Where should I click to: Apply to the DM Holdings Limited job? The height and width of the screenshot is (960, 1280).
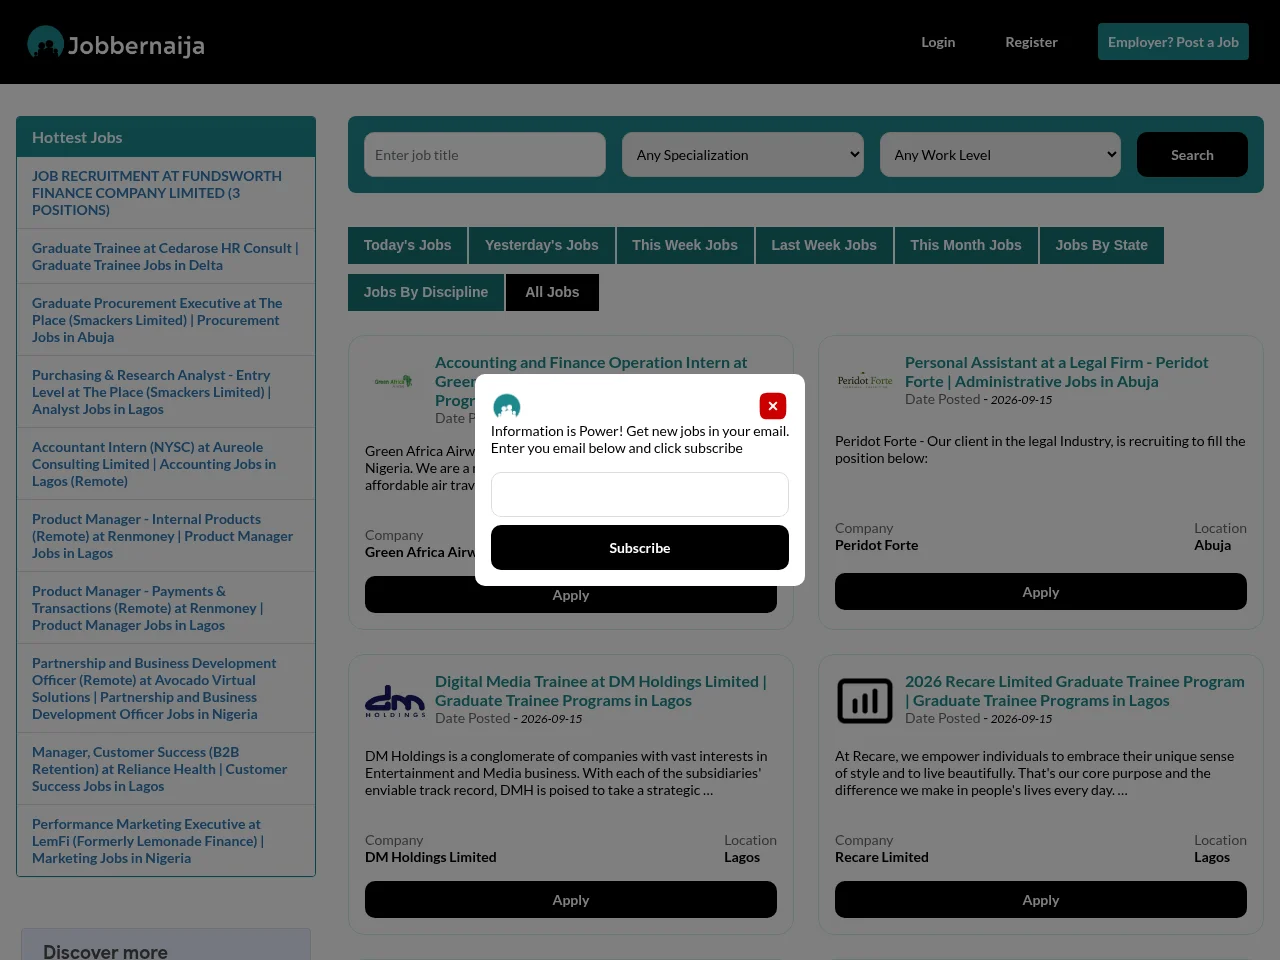tap(571, 900)
